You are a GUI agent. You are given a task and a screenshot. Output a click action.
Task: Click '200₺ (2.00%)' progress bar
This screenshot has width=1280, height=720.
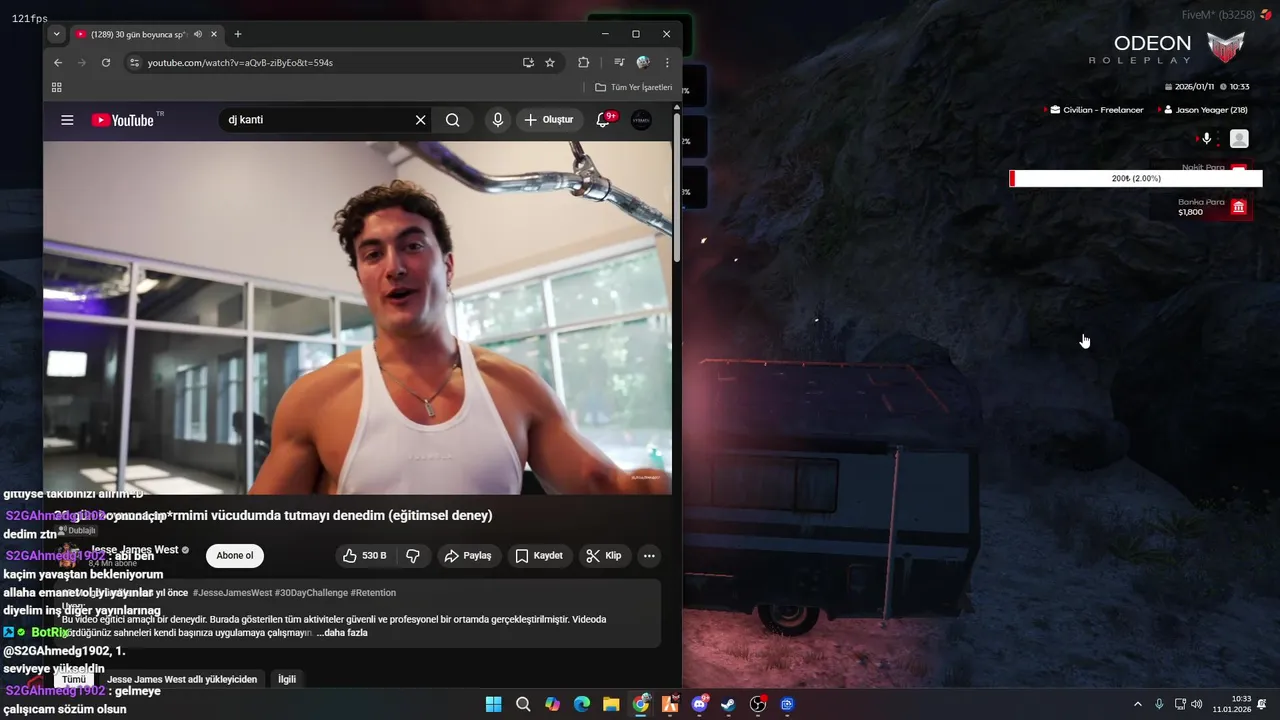click(1136, 178)
